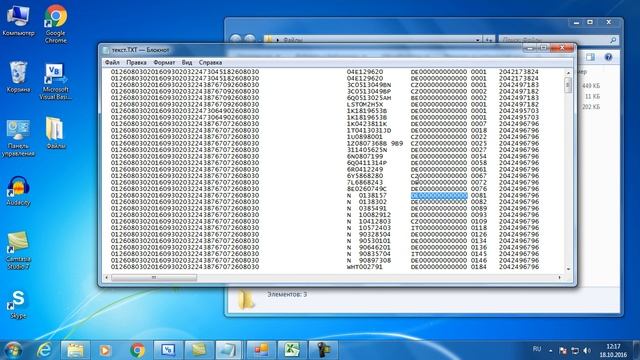640x360 pixels.
Task: Open the Вид menu in Notepad
Action: tap(187, 62)
